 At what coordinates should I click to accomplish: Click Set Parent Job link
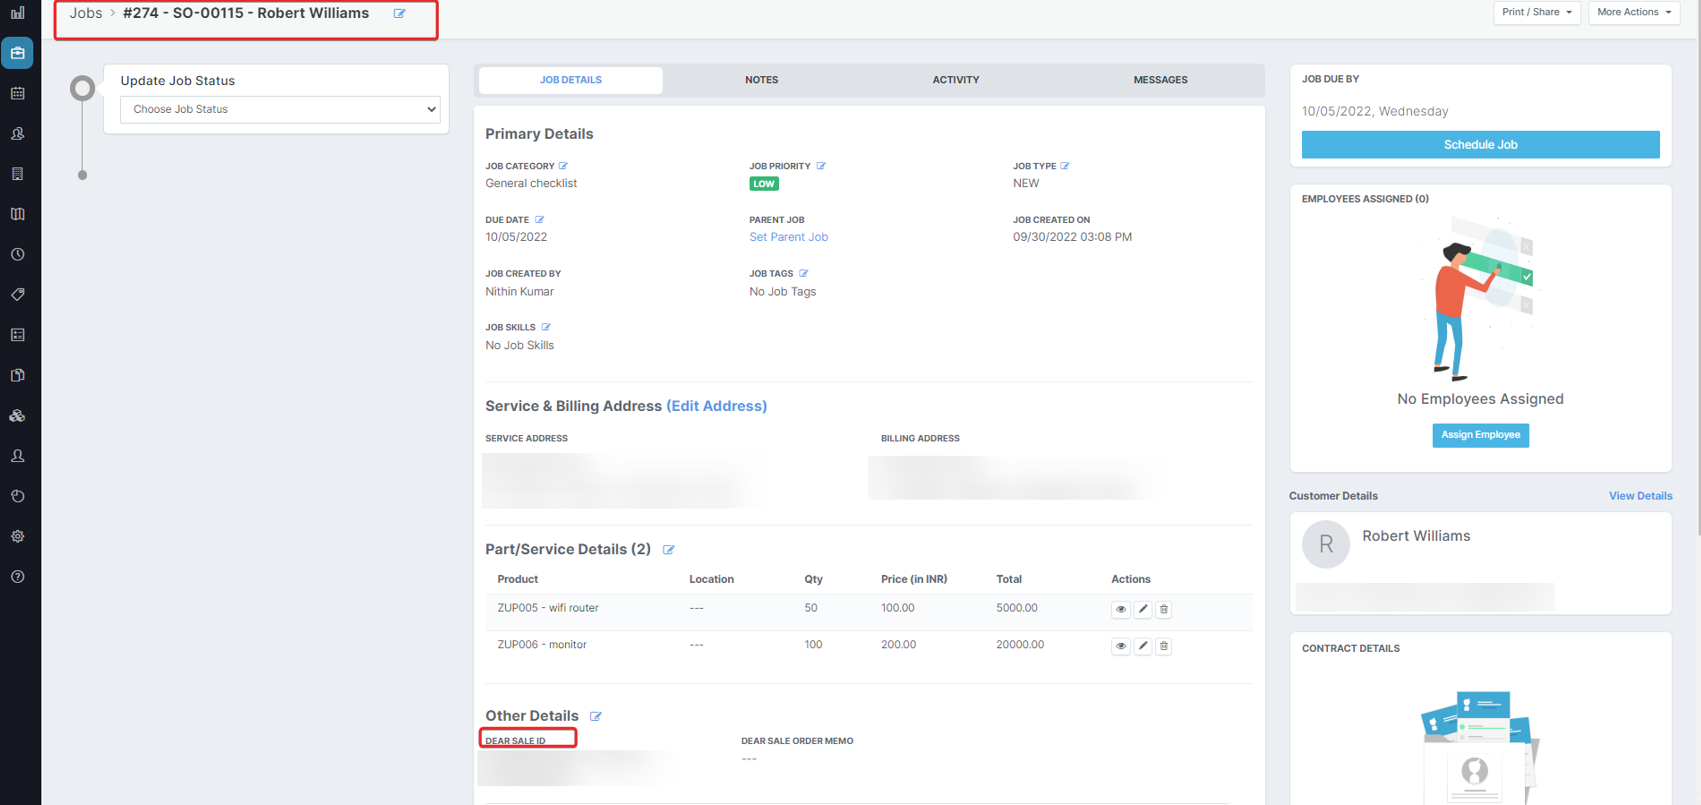(x=788, y=237)
